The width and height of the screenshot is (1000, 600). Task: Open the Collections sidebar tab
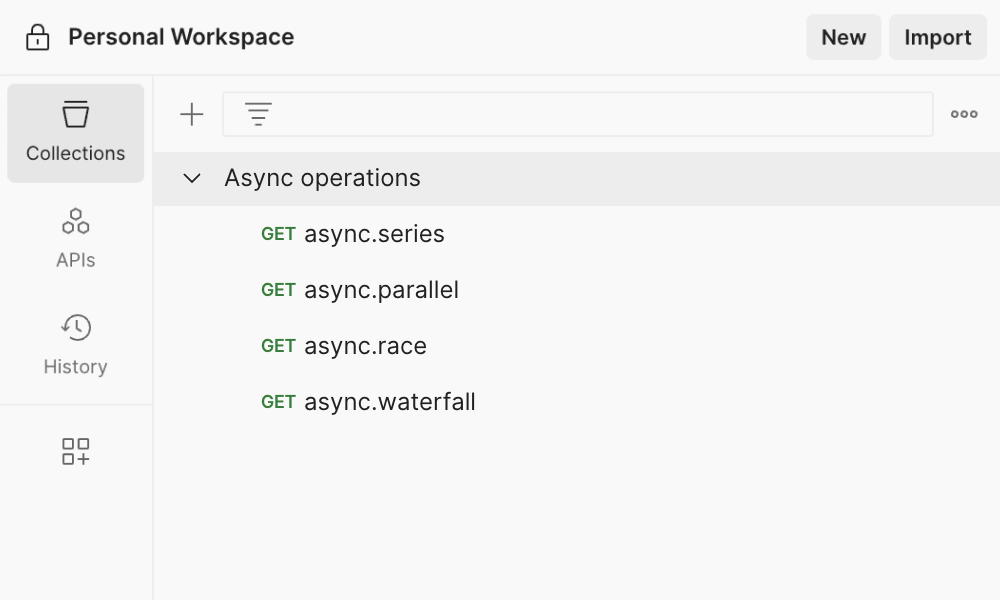click(76, 133)
